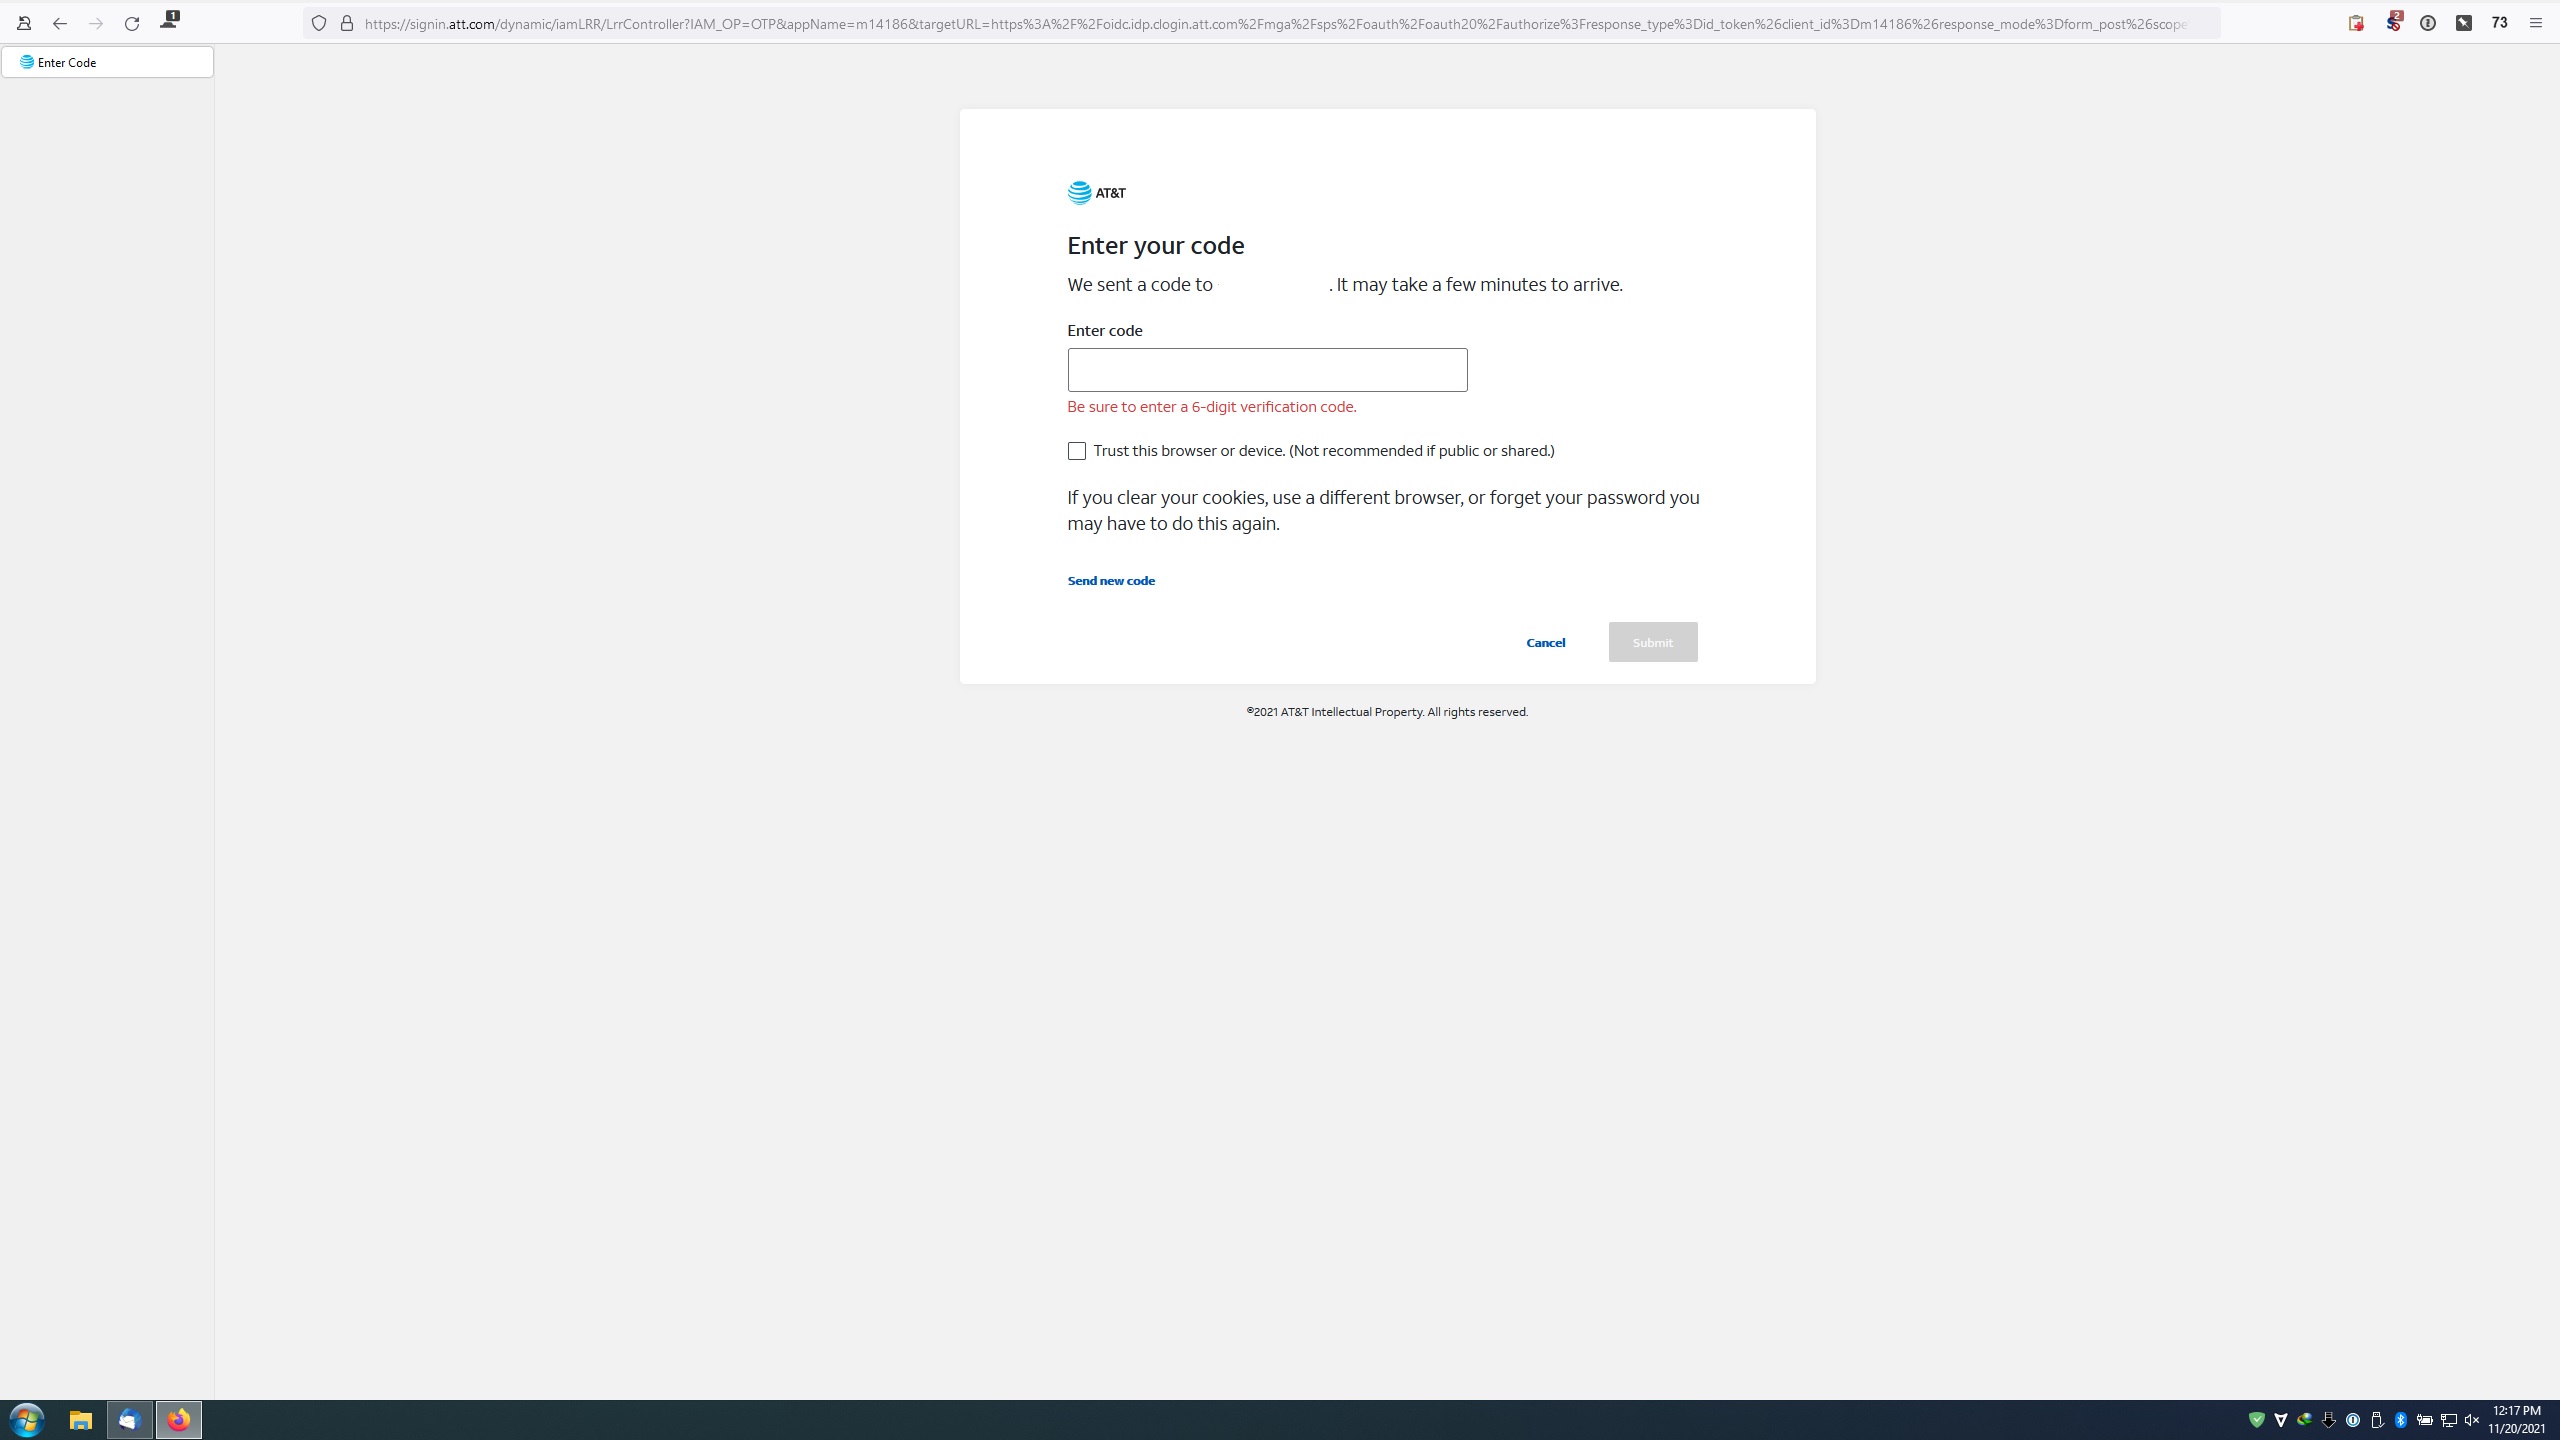The width and height of the screenshot is (2560, 1440).
Task: Click inside the Enter code input field
Action: pos(1267,369)
